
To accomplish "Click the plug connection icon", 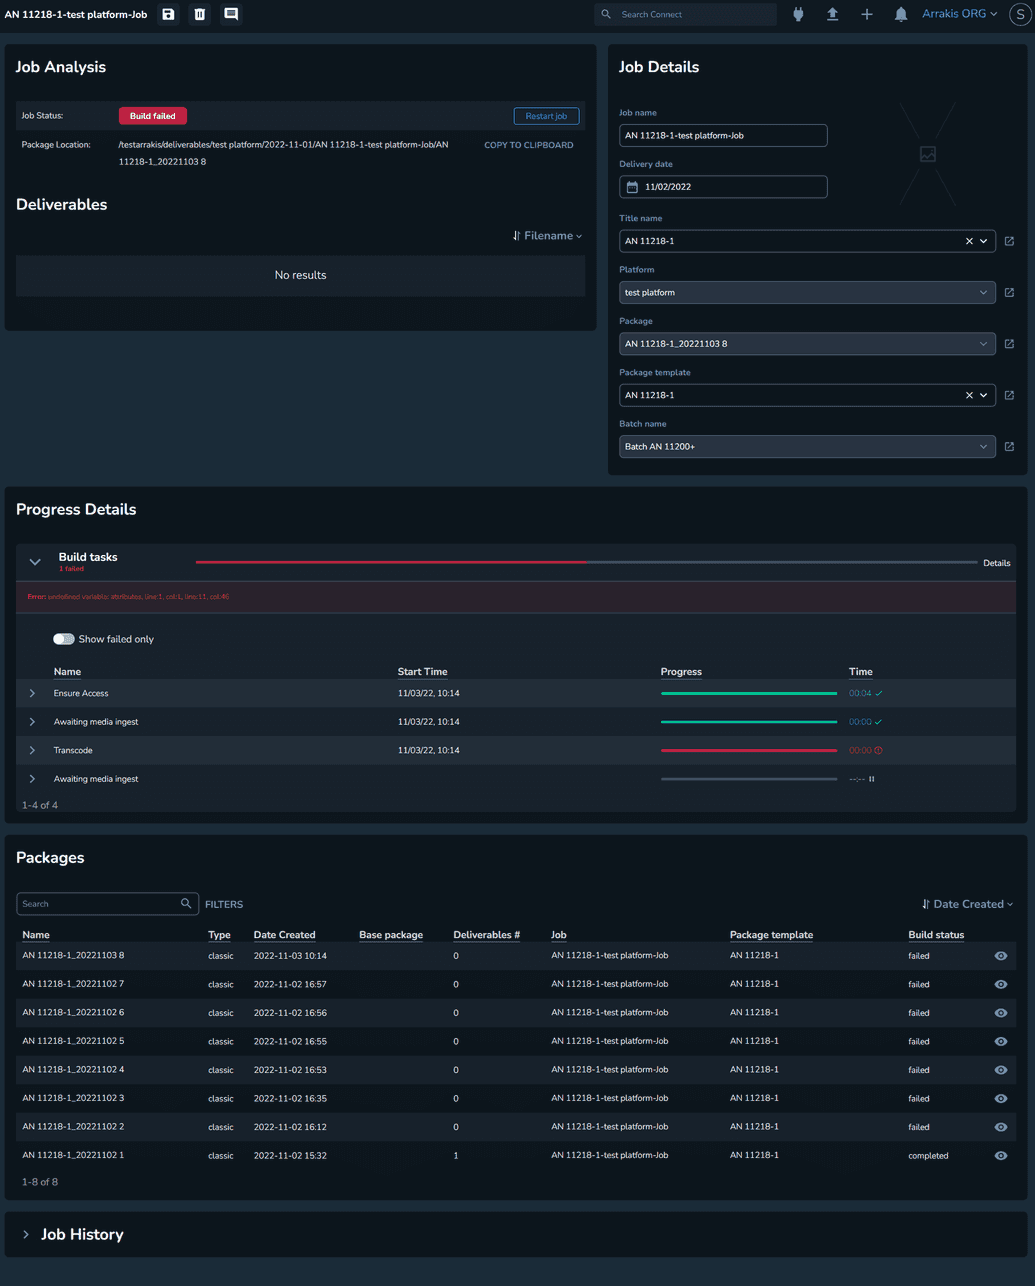I will tap(798, 14).
